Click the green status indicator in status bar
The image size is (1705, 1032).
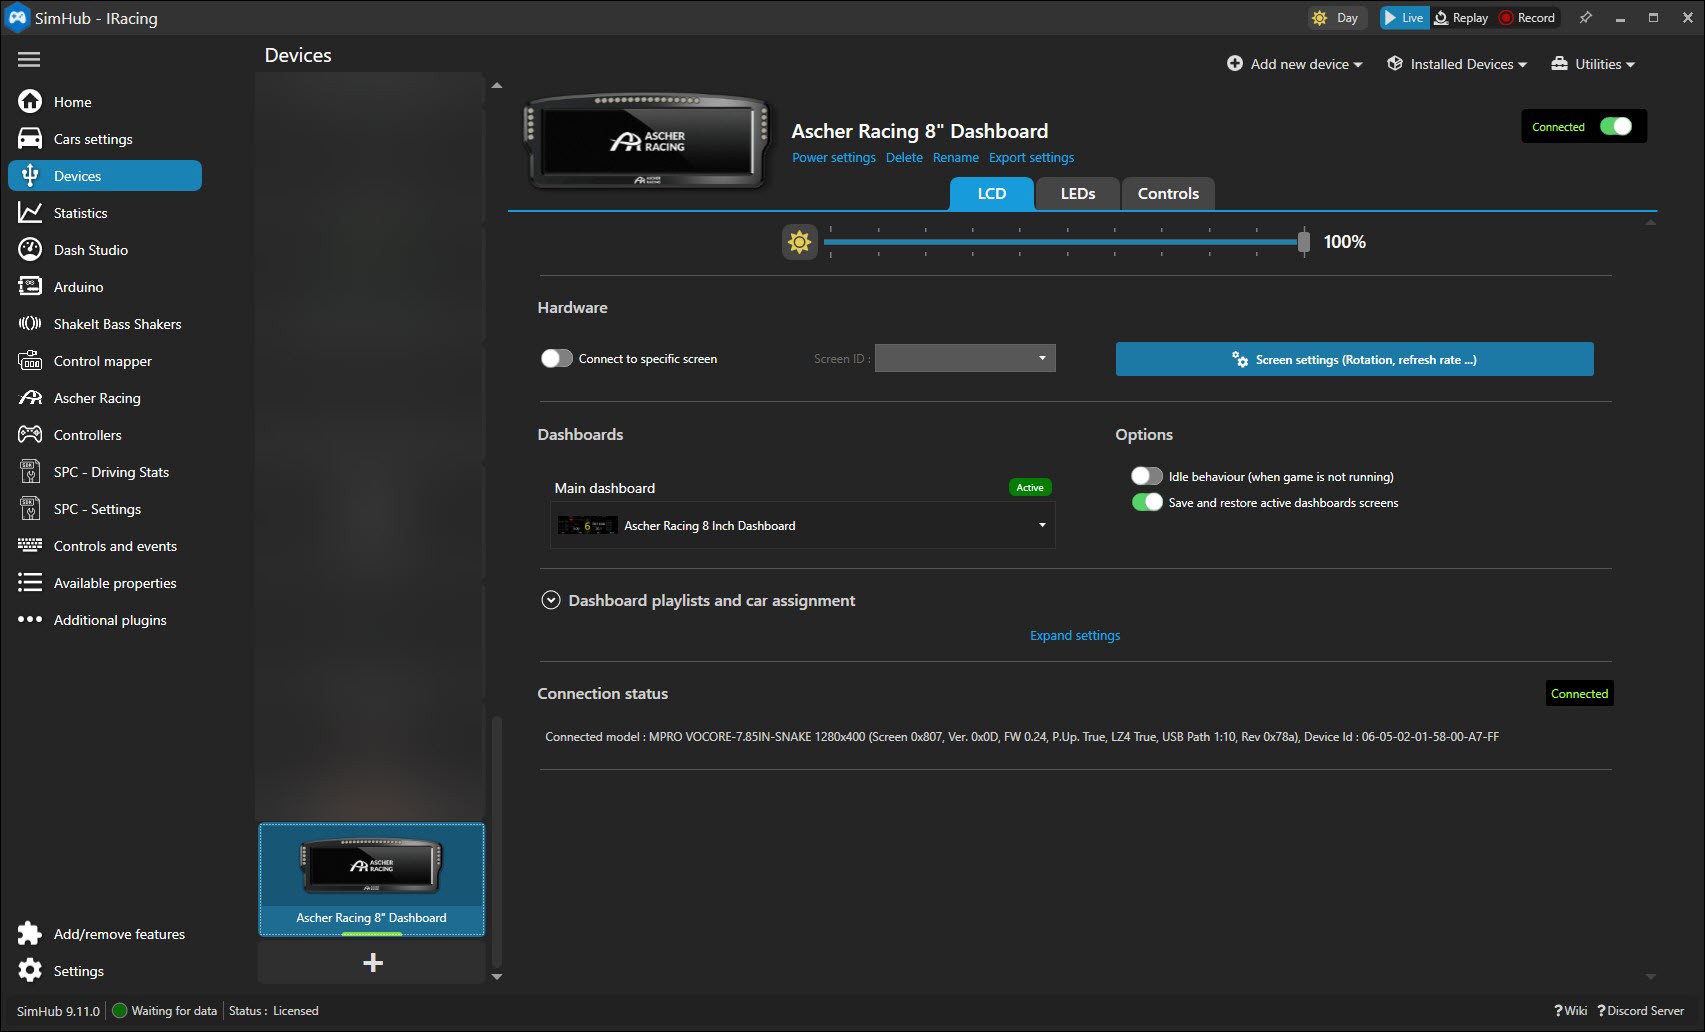pos(120,1011)
